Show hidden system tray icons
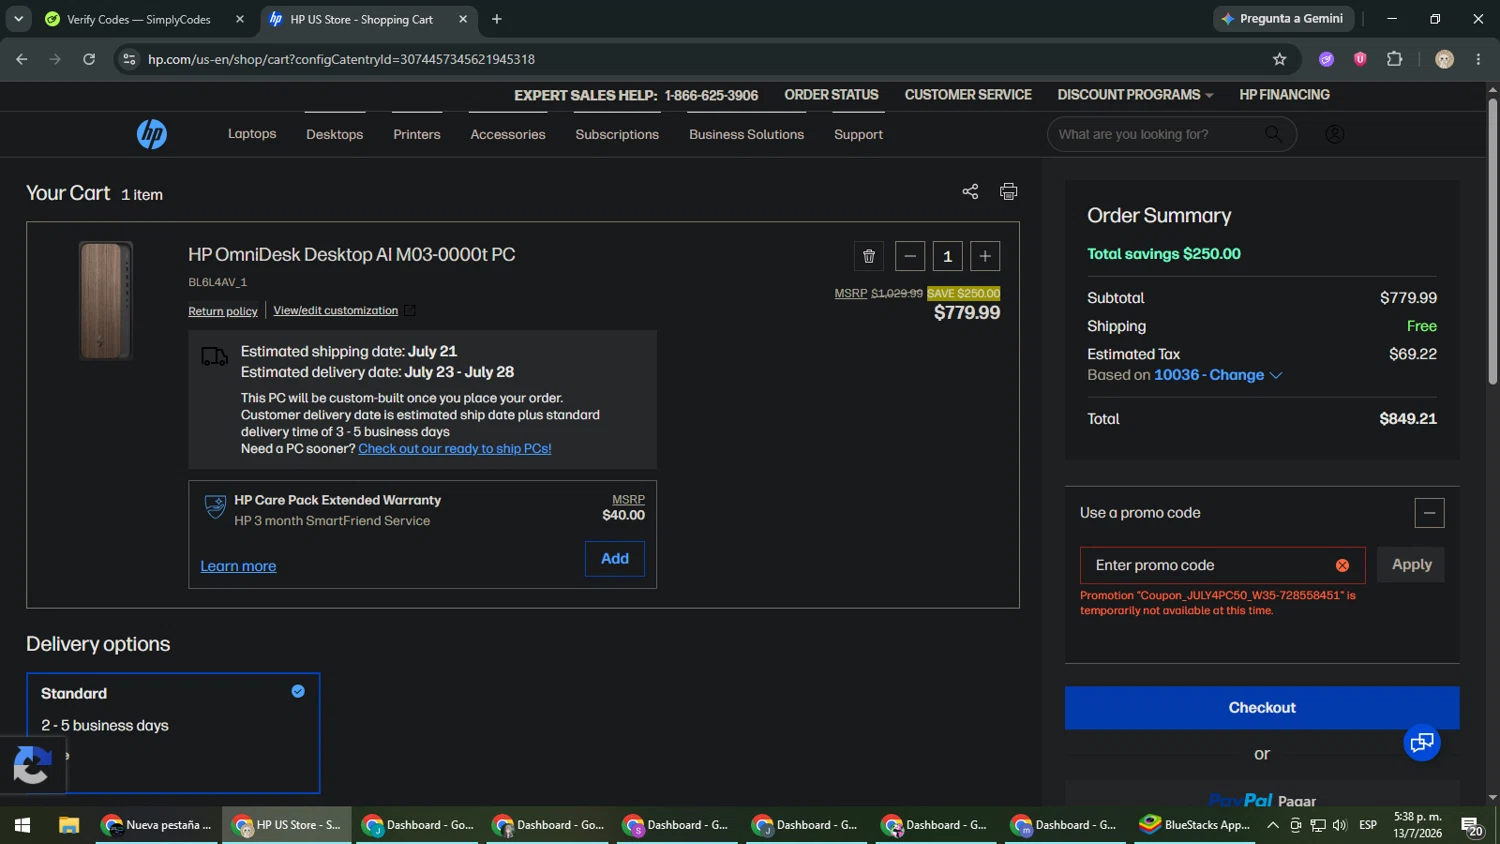 [x=1272, y=825]
